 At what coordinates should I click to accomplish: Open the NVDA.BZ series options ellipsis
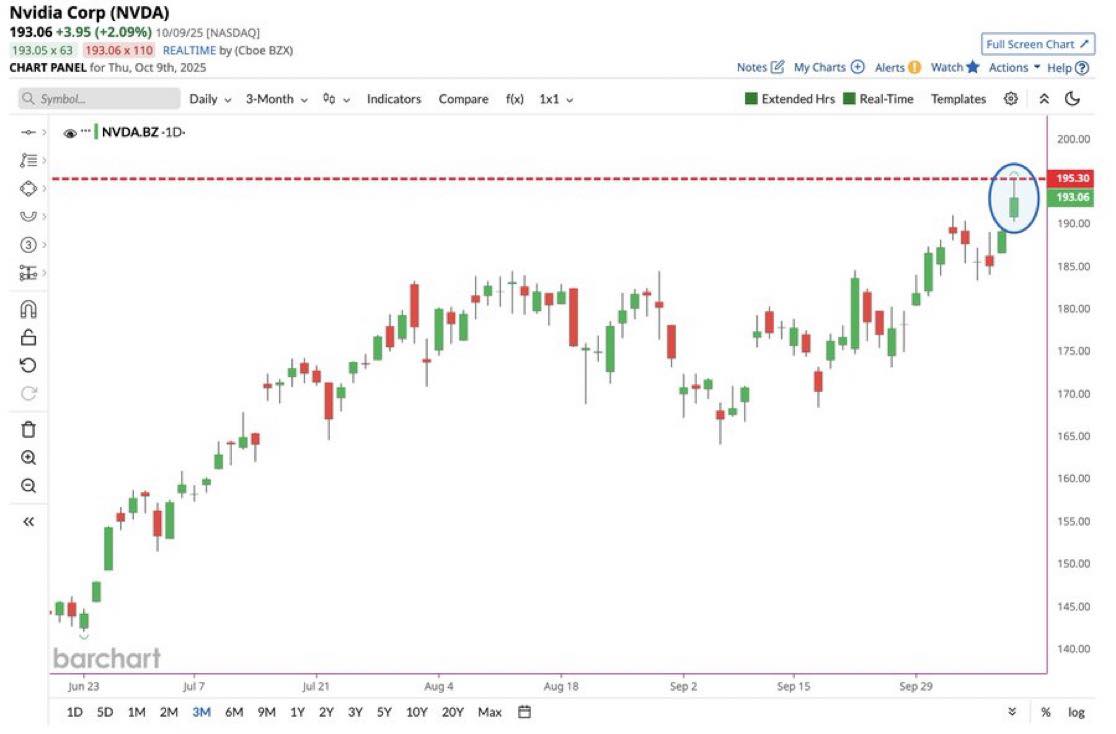[x=86, y=131]
